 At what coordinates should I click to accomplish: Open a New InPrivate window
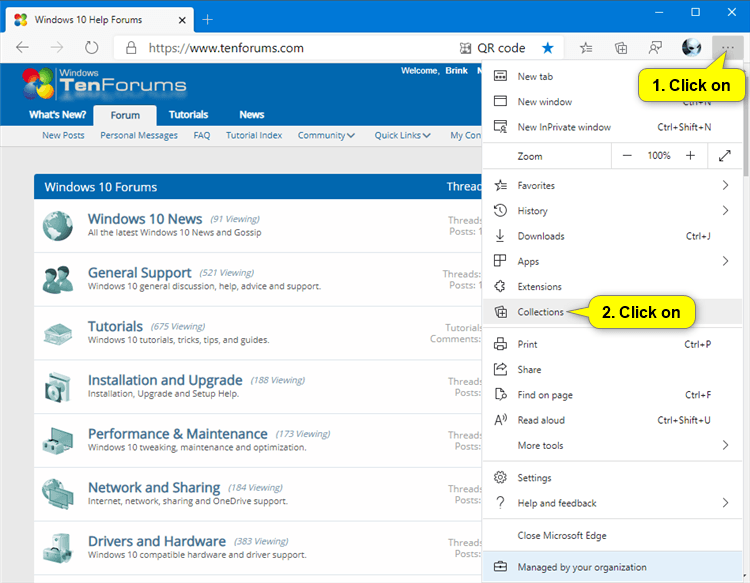[612, 127]
